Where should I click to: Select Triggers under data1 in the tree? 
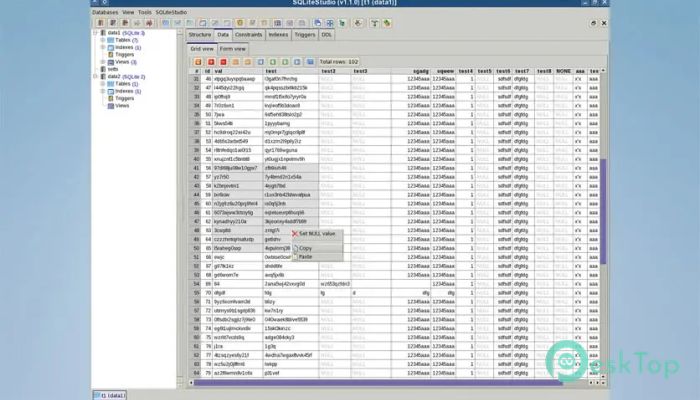(x=124, y=54)
